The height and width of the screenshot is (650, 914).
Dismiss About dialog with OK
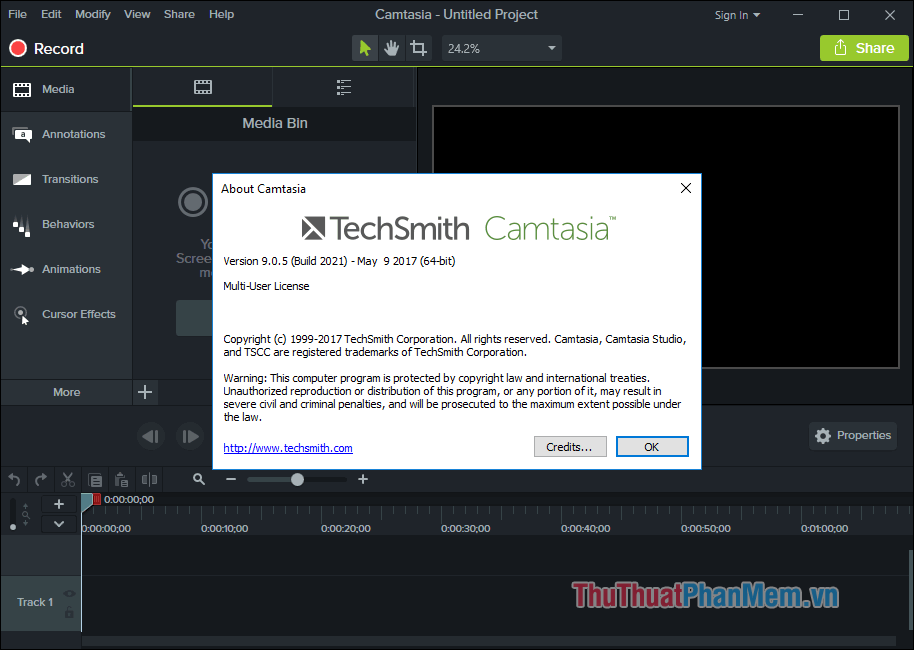pyautogui.click(x=652, y=446)
